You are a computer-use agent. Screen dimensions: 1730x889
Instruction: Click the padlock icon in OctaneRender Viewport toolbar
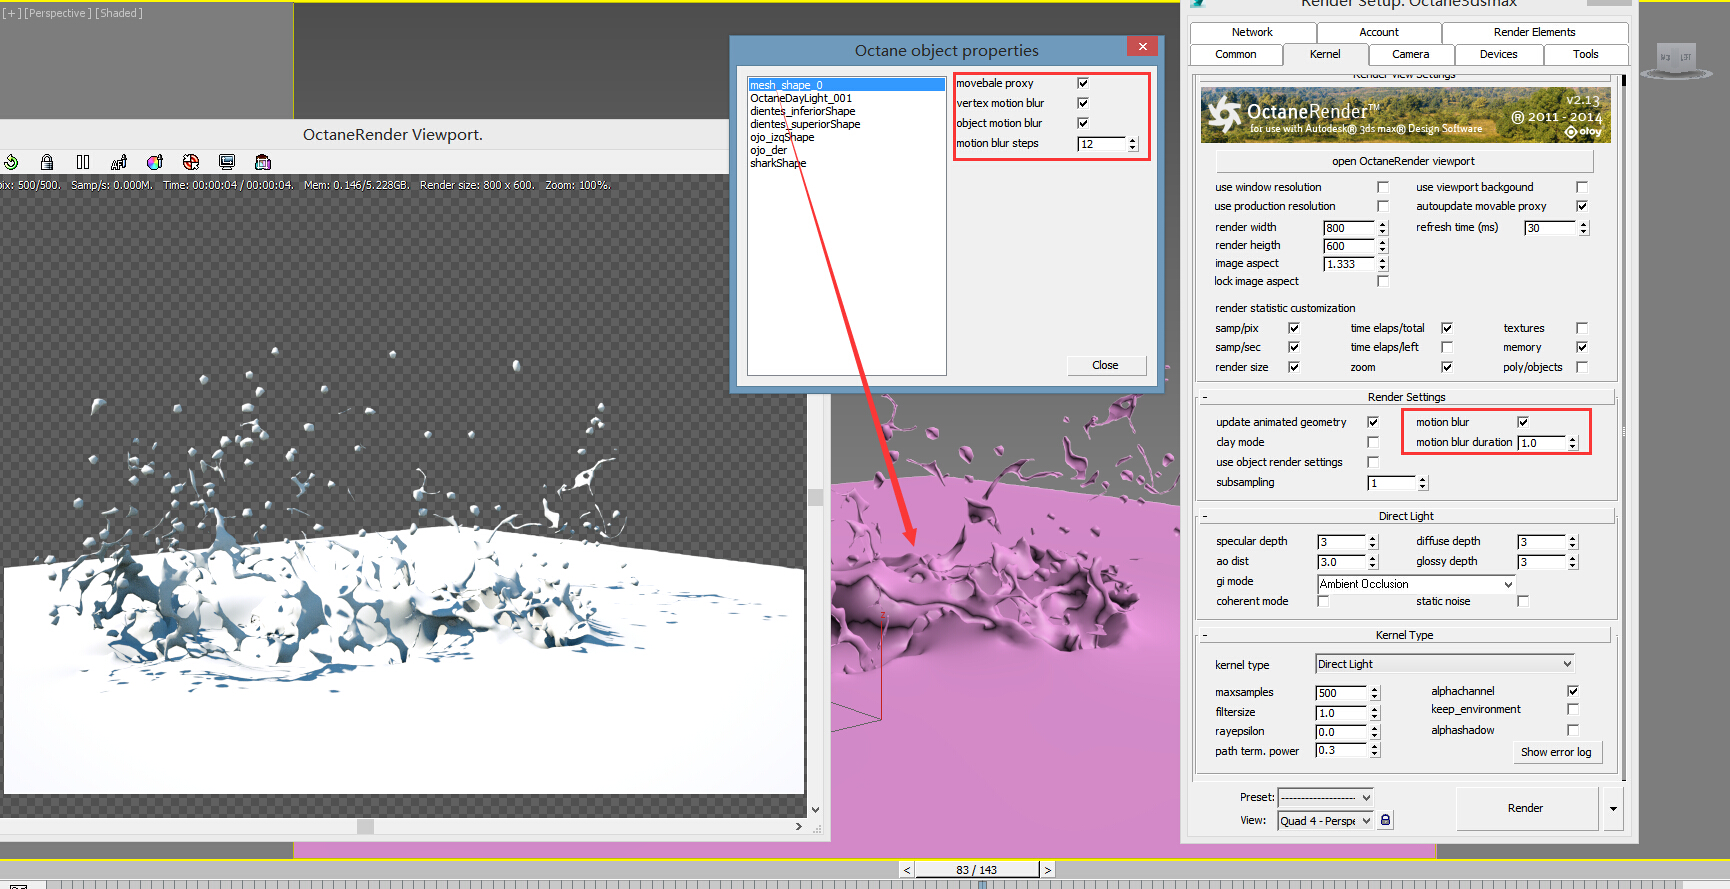(x=47, y=162)
